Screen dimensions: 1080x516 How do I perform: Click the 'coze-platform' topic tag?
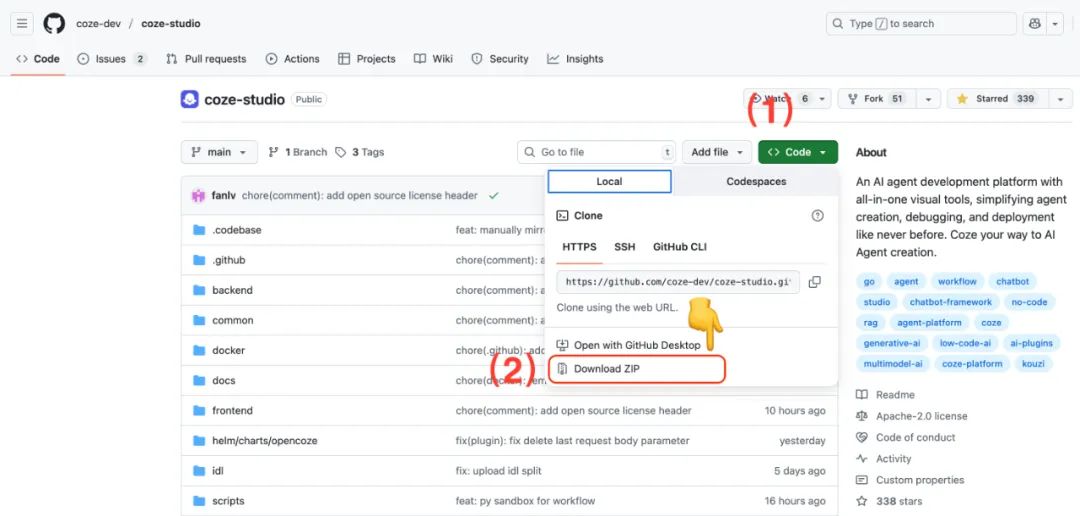pos(972,364)
